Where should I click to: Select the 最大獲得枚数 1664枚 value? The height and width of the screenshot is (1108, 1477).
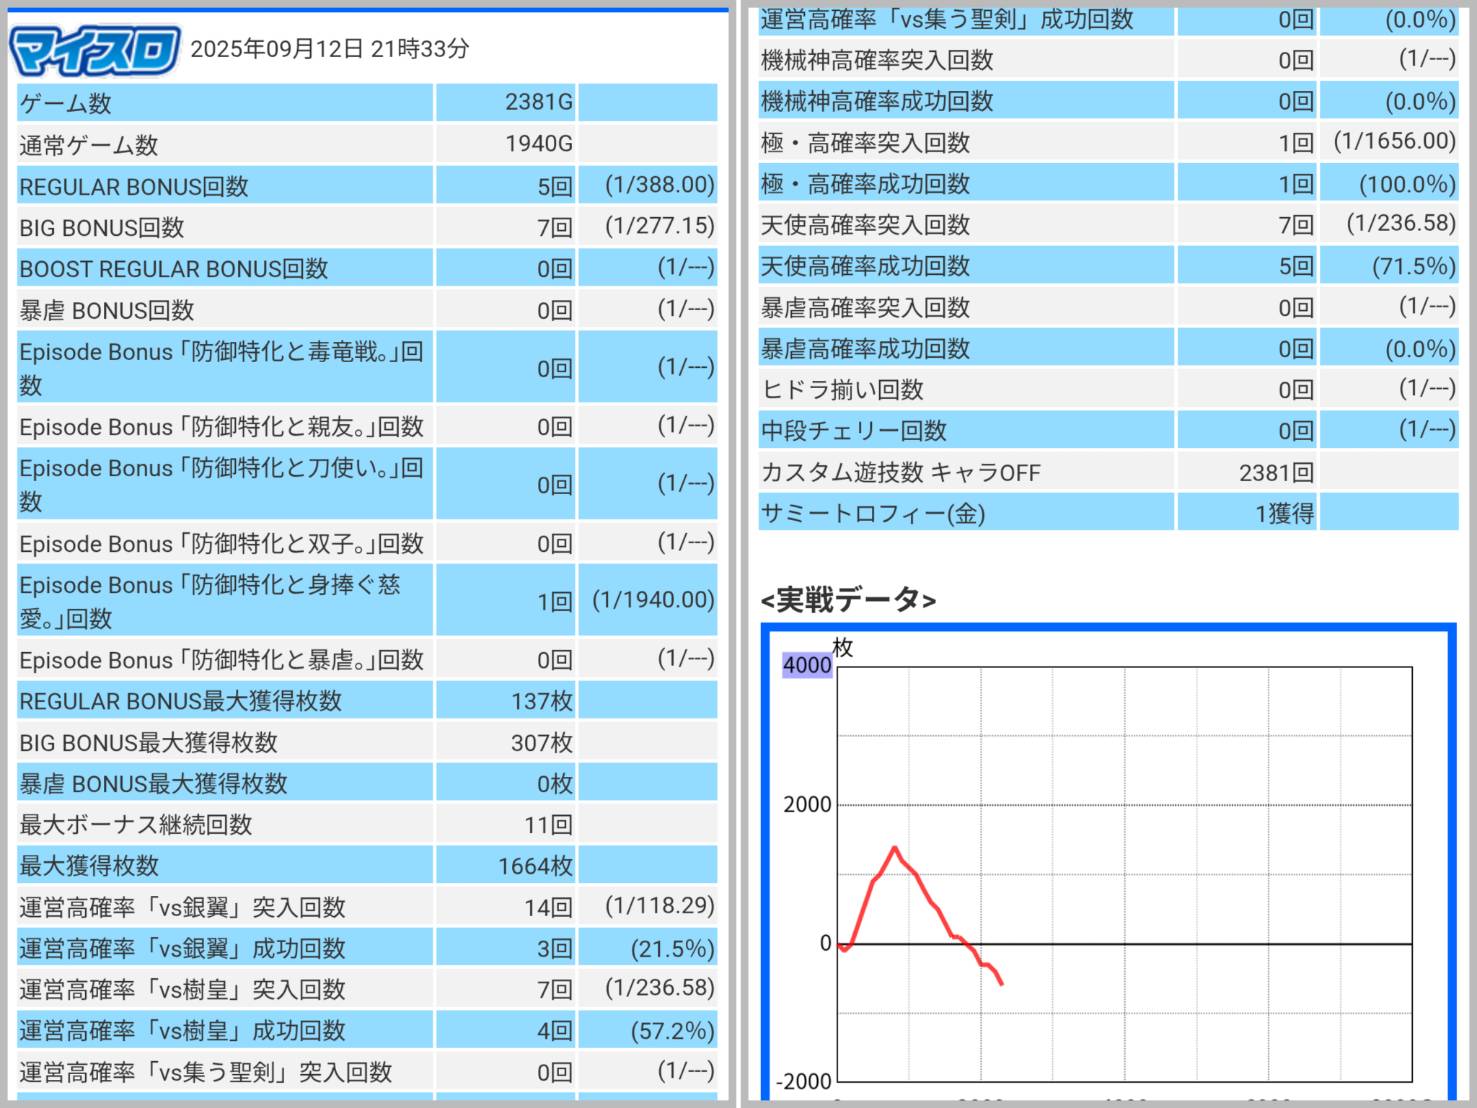click(535, 866)
